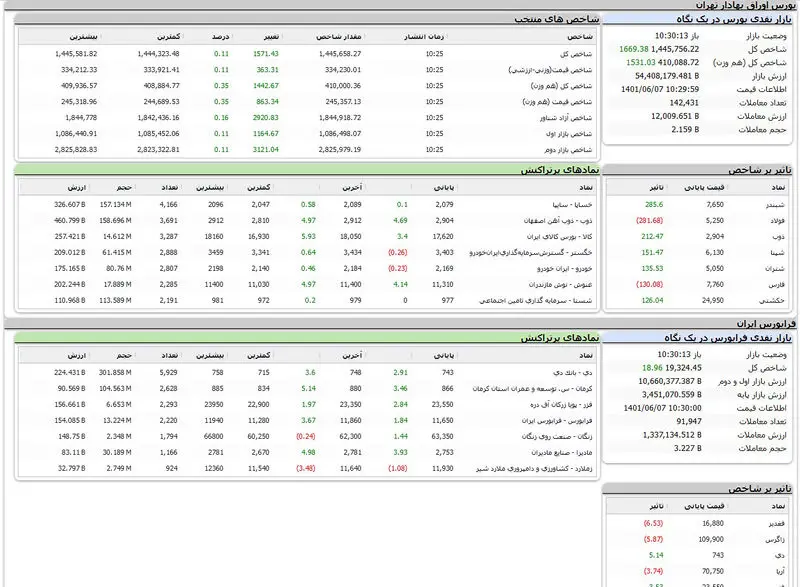The width and height of the screenshot is (800, 587).
Task: Open the symbol 'زملارد - کشاورزی و دامپروری ملارد شیر'
Action: [534, 469]
